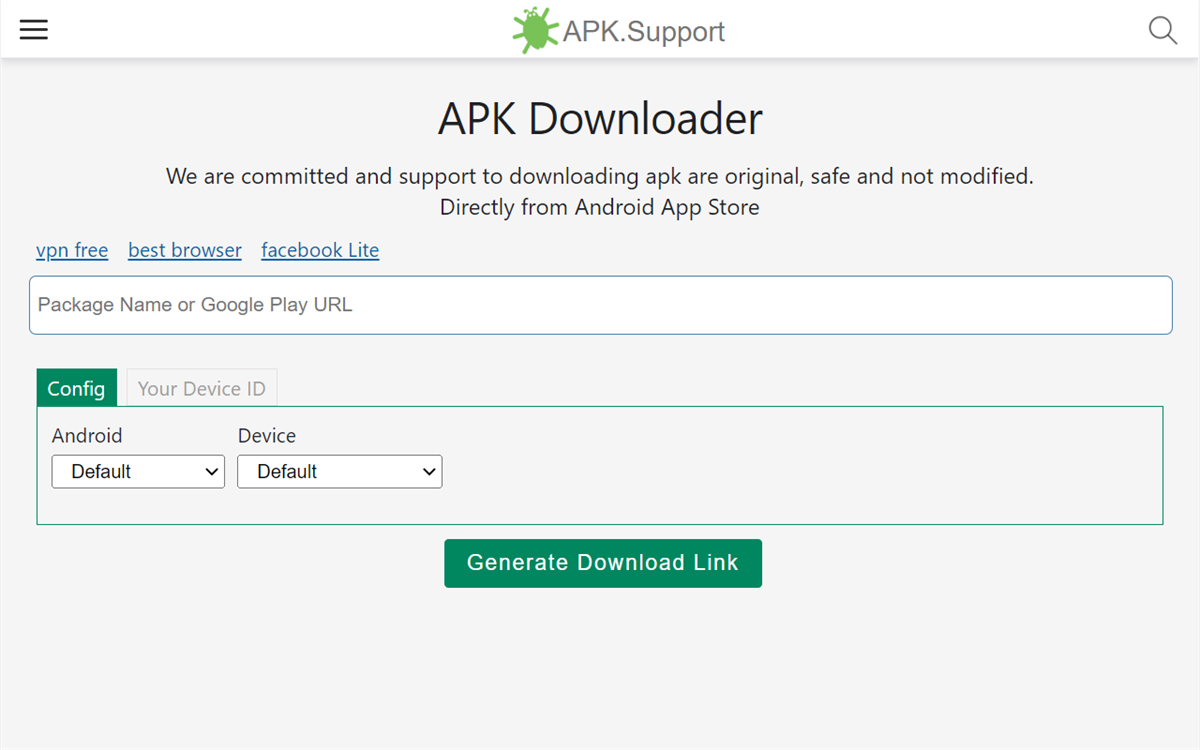The width and height of the screenshot is (1200, 750).
Task: Select the Config tab
Action: coord(76,388)
